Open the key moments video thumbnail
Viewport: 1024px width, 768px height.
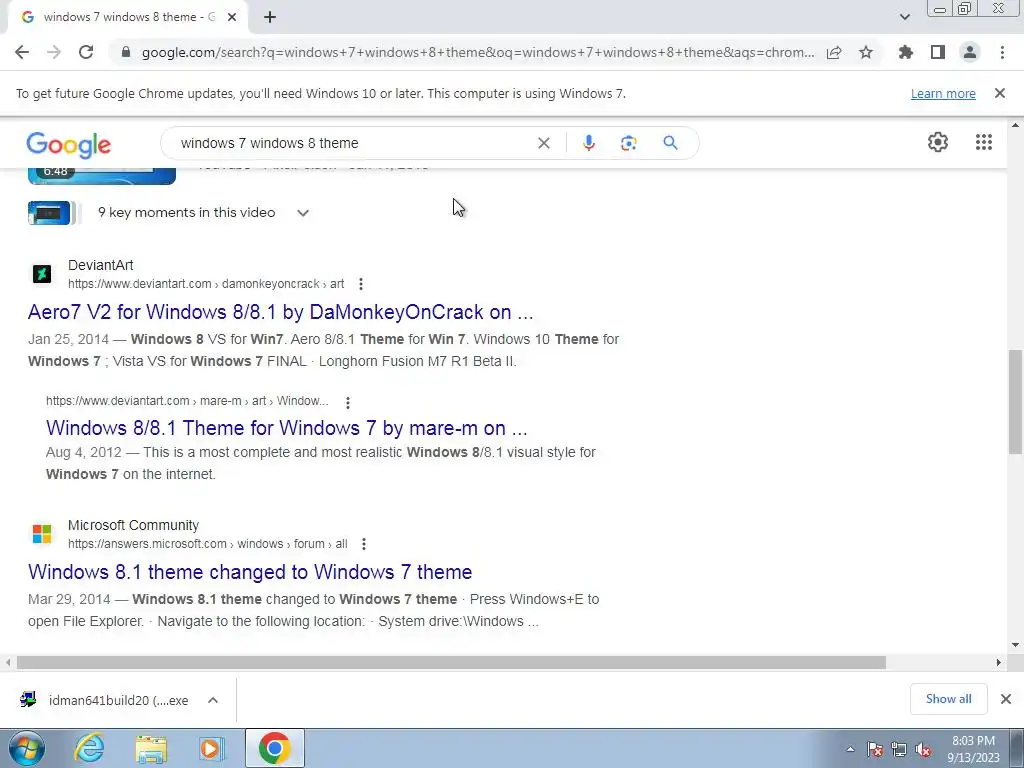[49, 213]
